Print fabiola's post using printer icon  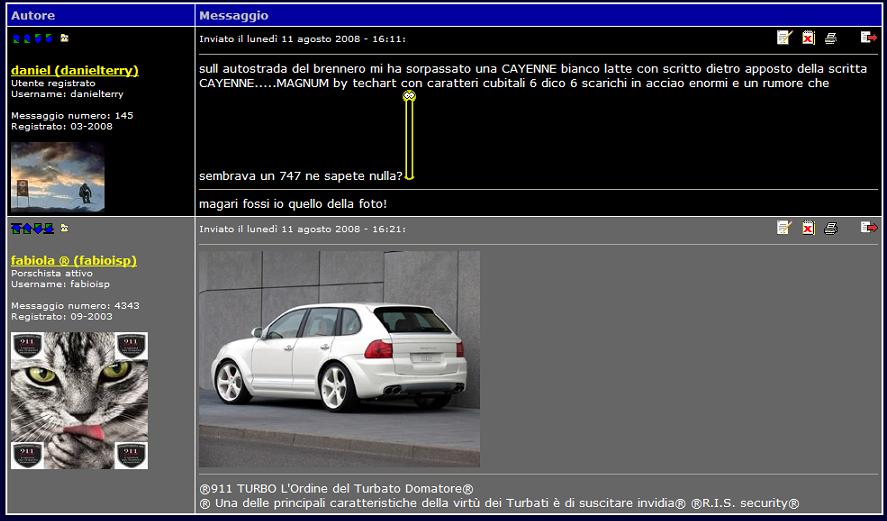[x=830, y=228]
